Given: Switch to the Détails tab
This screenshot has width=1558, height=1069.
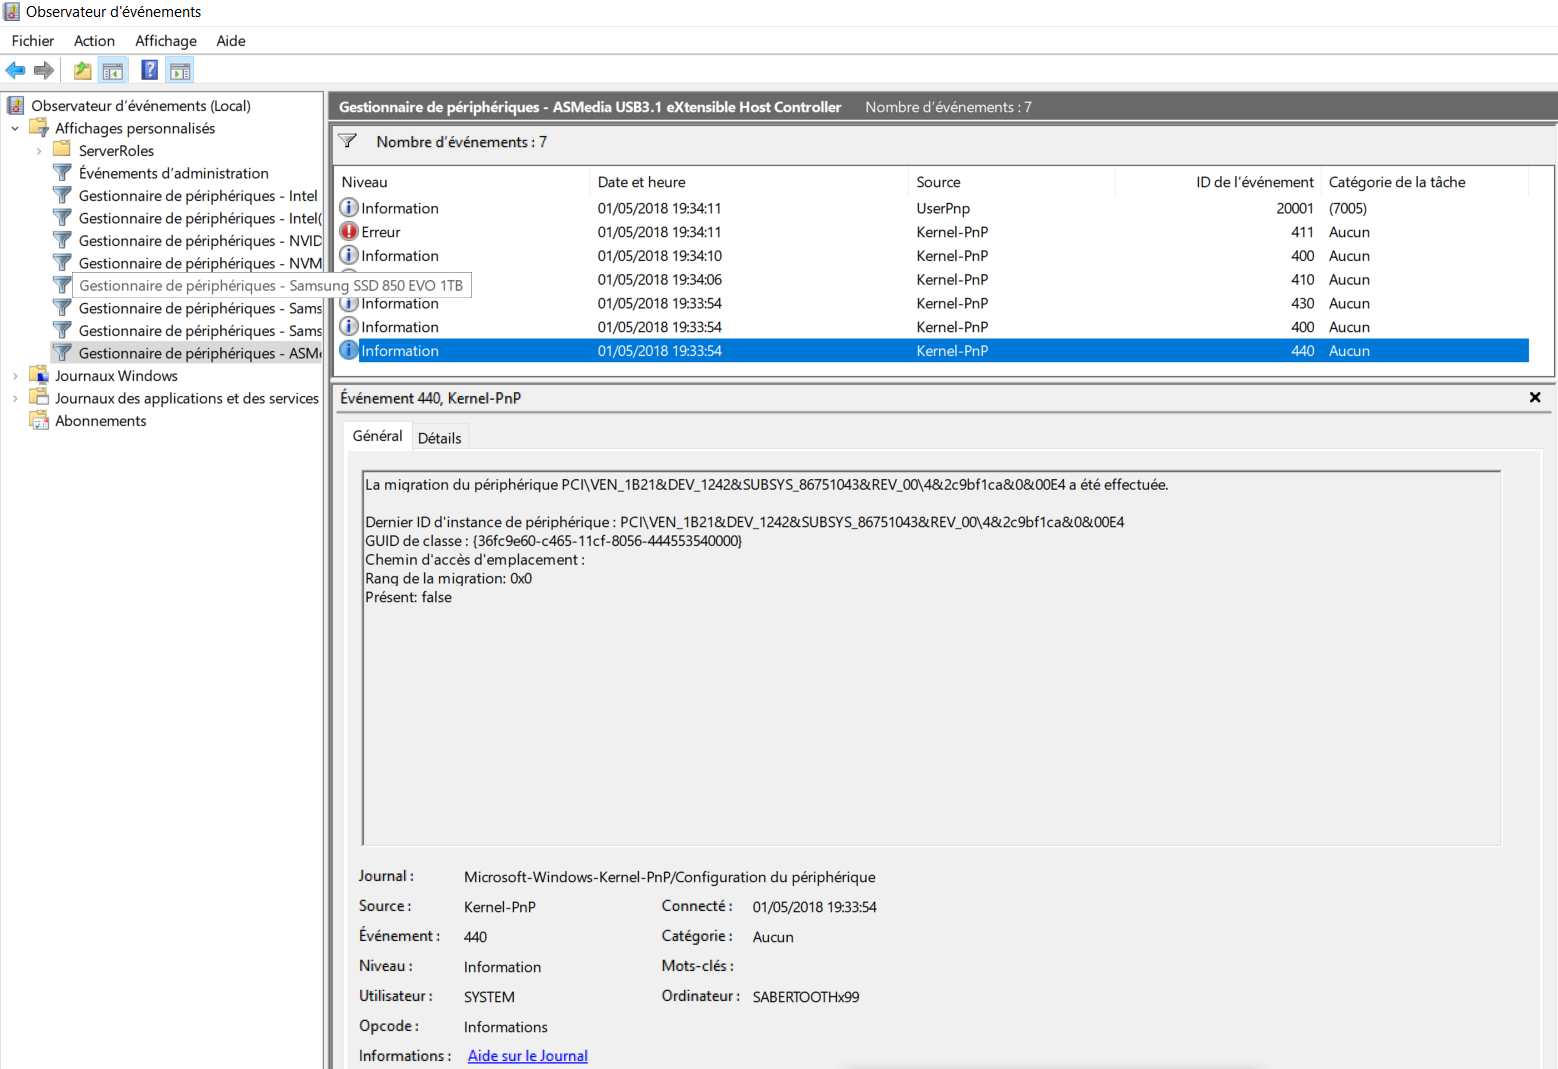Looking at the screenshot, I should pyautogui.click(x=440, y=438).
